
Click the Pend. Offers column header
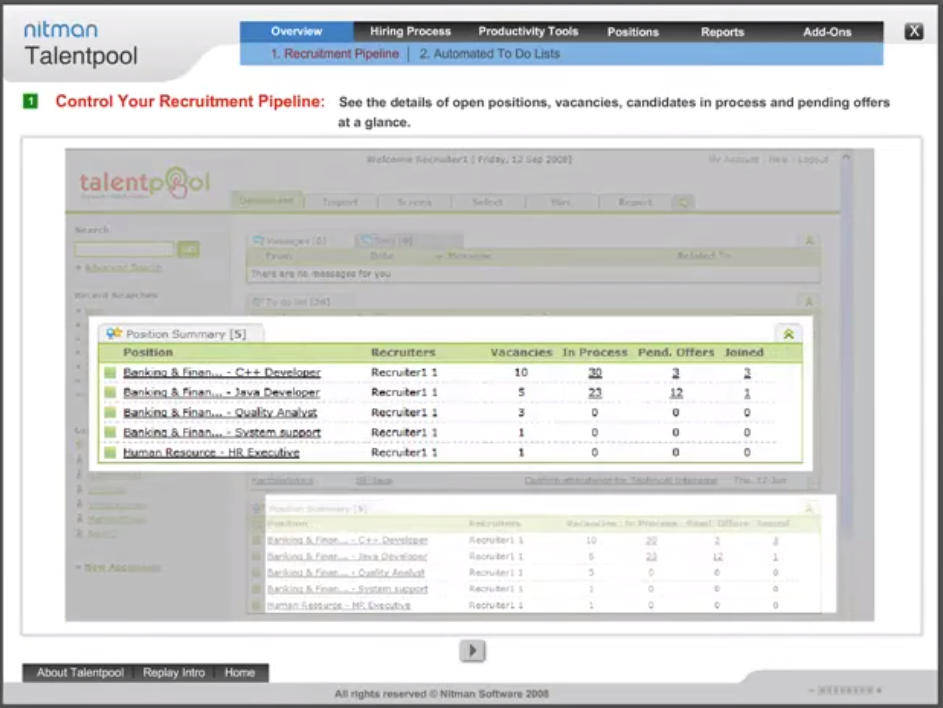tap(675, 352)
